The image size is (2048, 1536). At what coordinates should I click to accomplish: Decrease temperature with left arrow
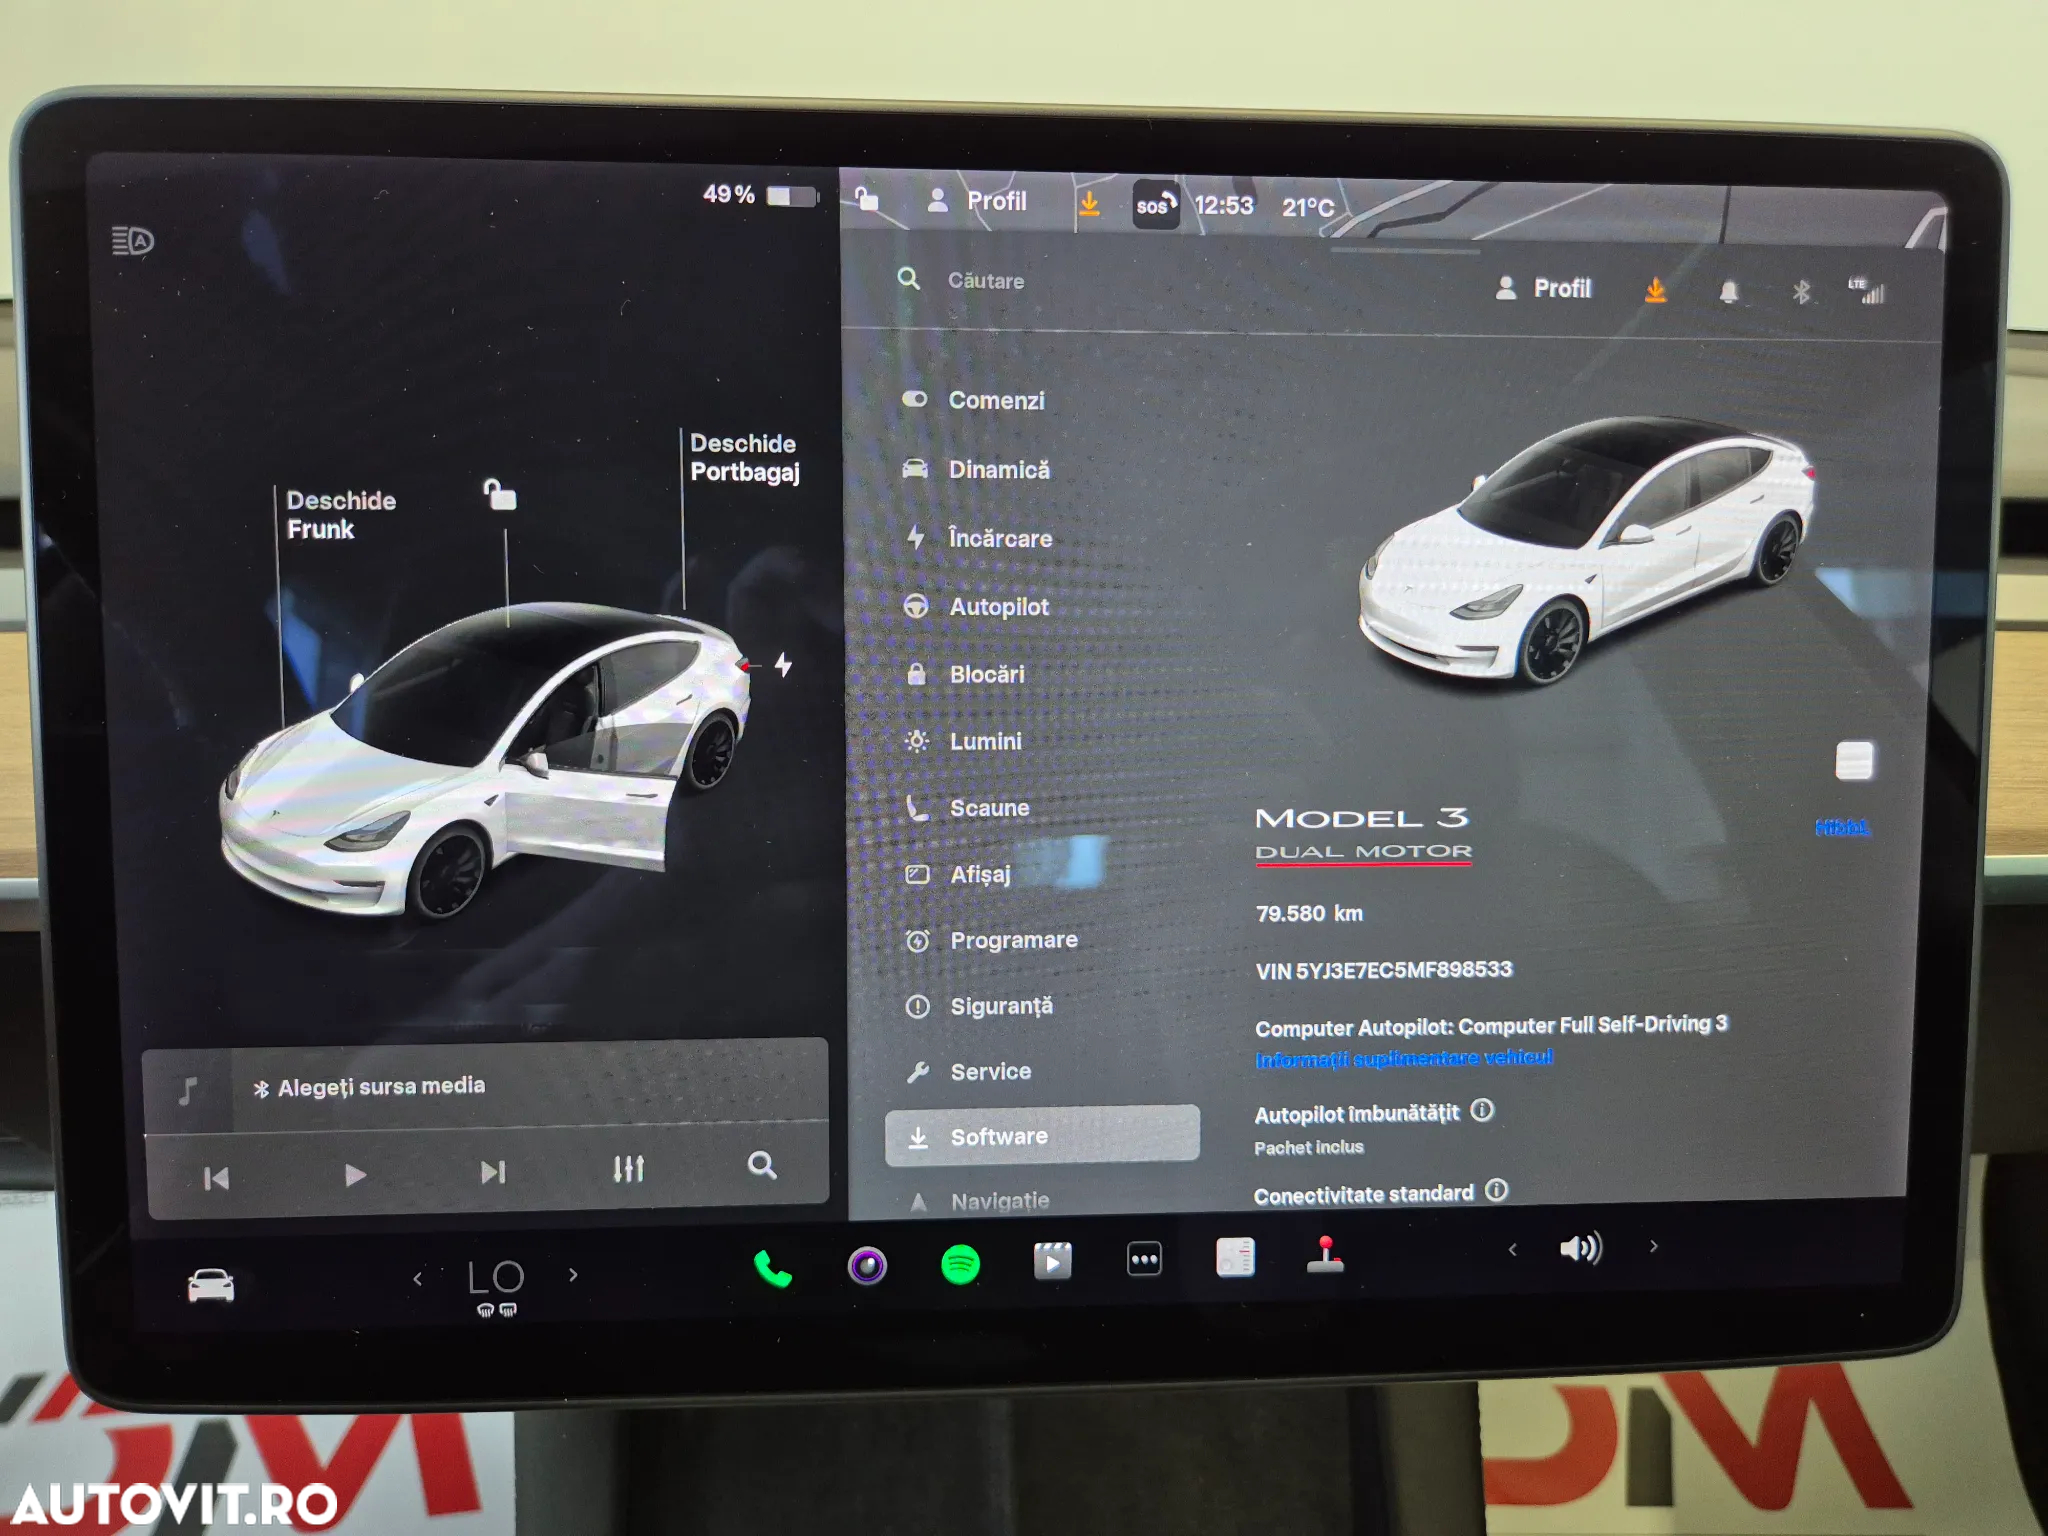[418, 1278]
